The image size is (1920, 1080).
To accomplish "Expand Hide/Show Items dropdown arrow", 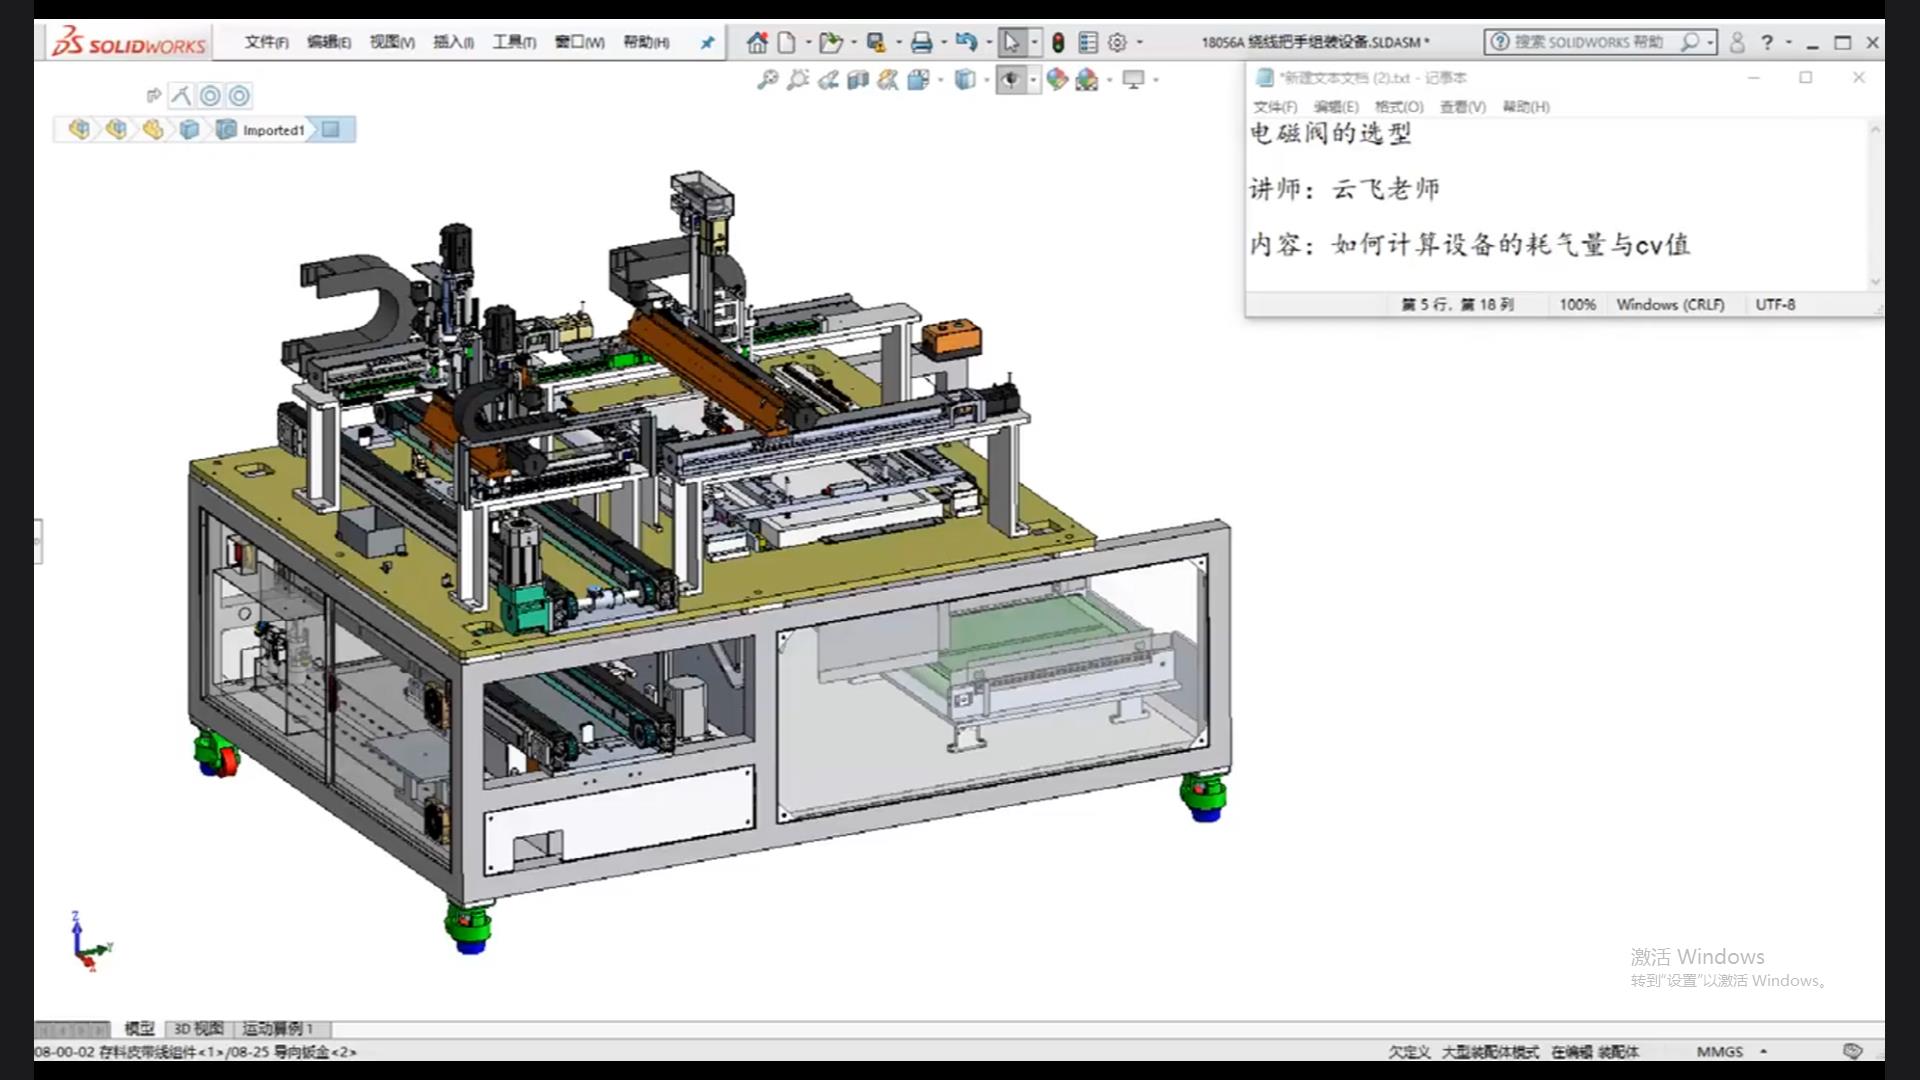I will pos(1033,79).
